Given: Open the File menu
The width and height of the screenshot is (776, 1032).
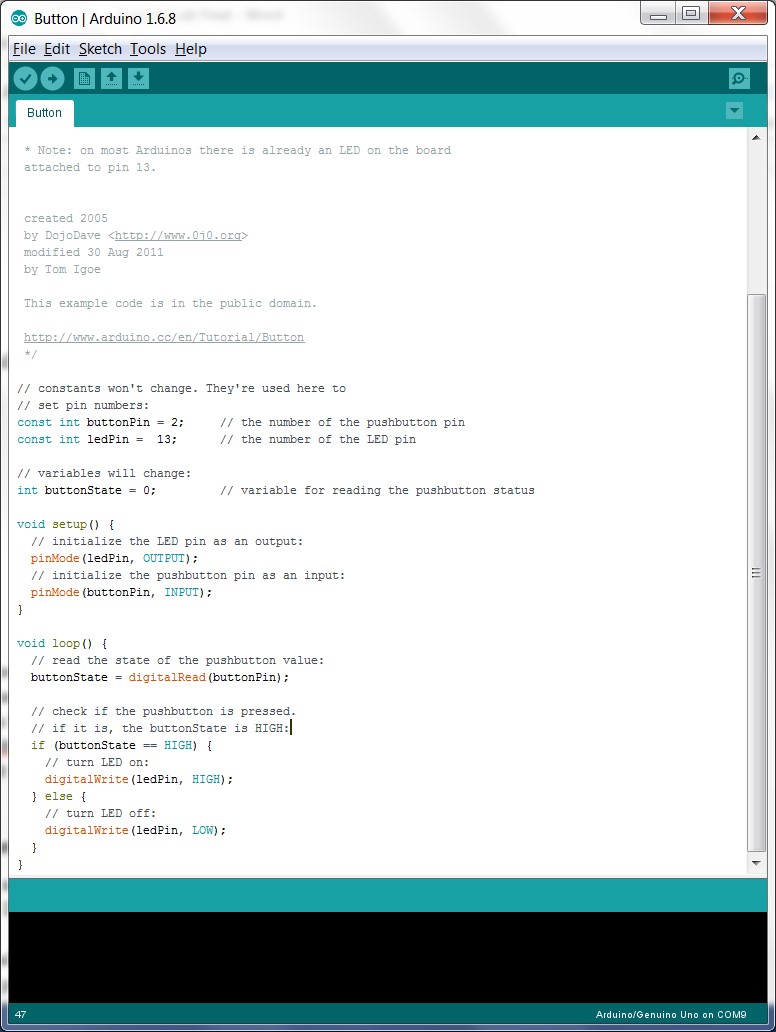Looking at the screenshot, I should tap(24, 49).
